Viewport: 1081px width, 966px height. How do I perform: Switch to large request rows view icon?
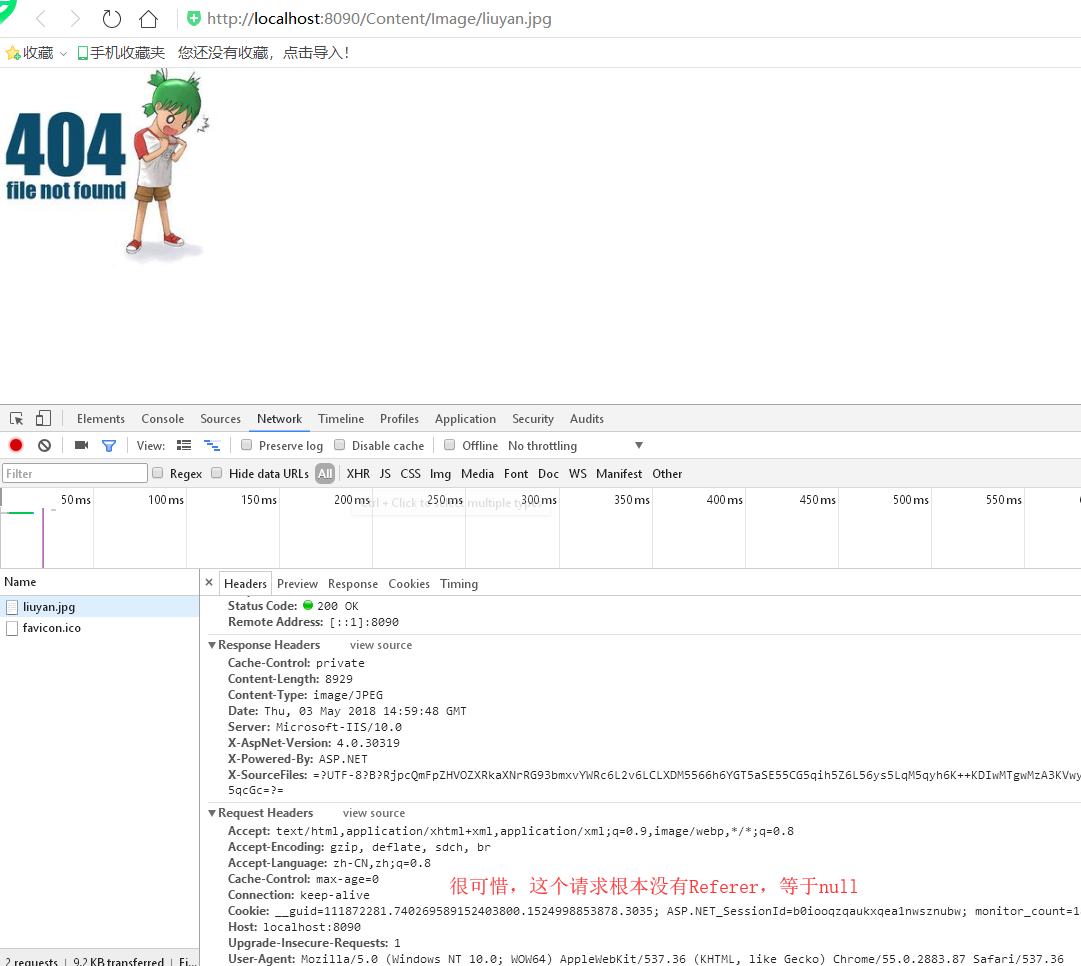click(184, 445)
